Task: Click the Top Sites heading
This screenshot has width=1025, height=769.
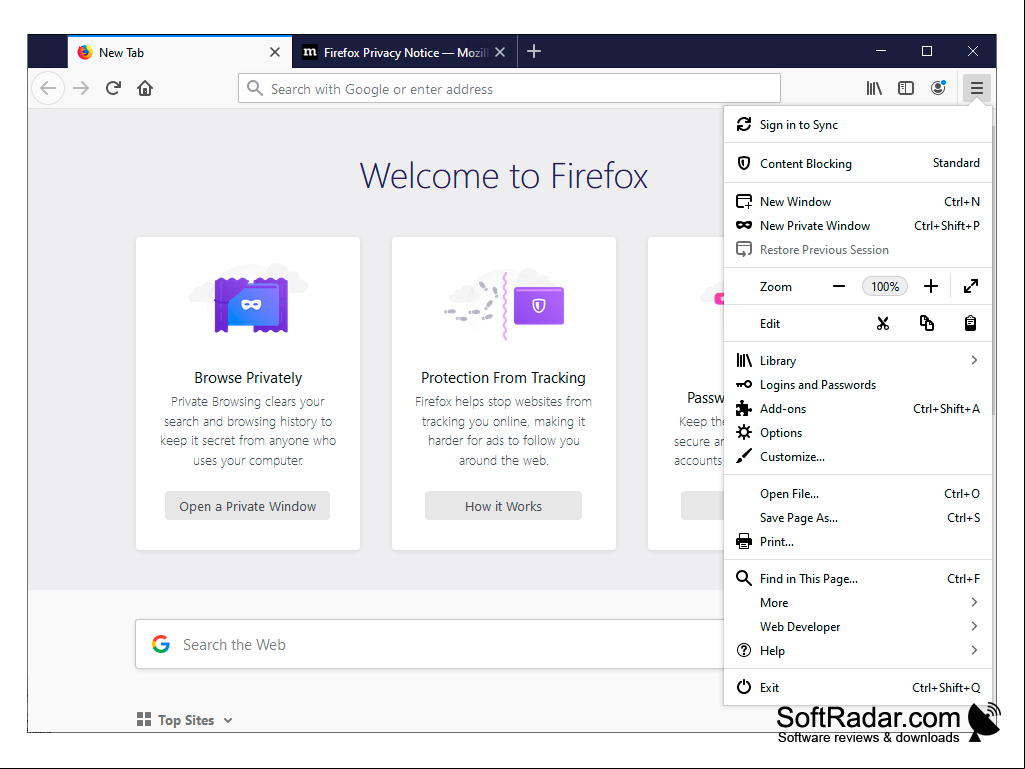Action: pyautogui.click(x=186, y=721)
